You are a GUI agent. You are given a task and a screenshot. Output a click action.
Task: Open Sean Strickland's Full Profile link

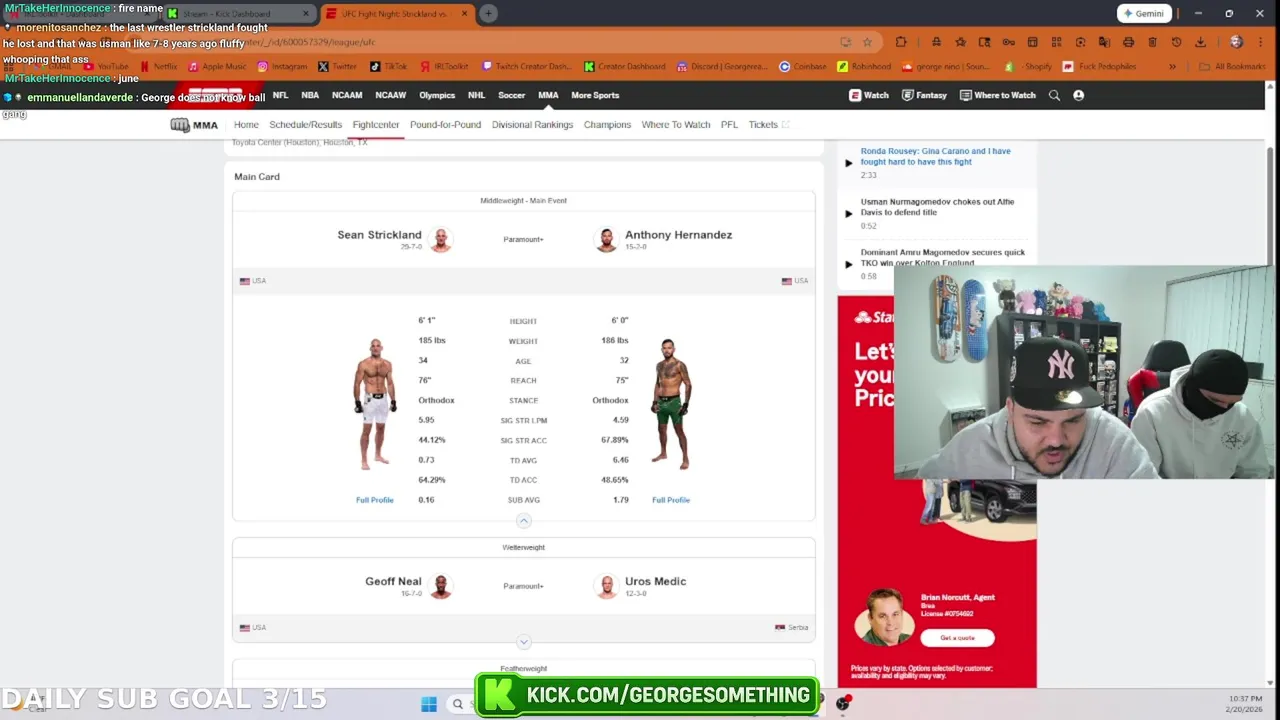(374, 500)
